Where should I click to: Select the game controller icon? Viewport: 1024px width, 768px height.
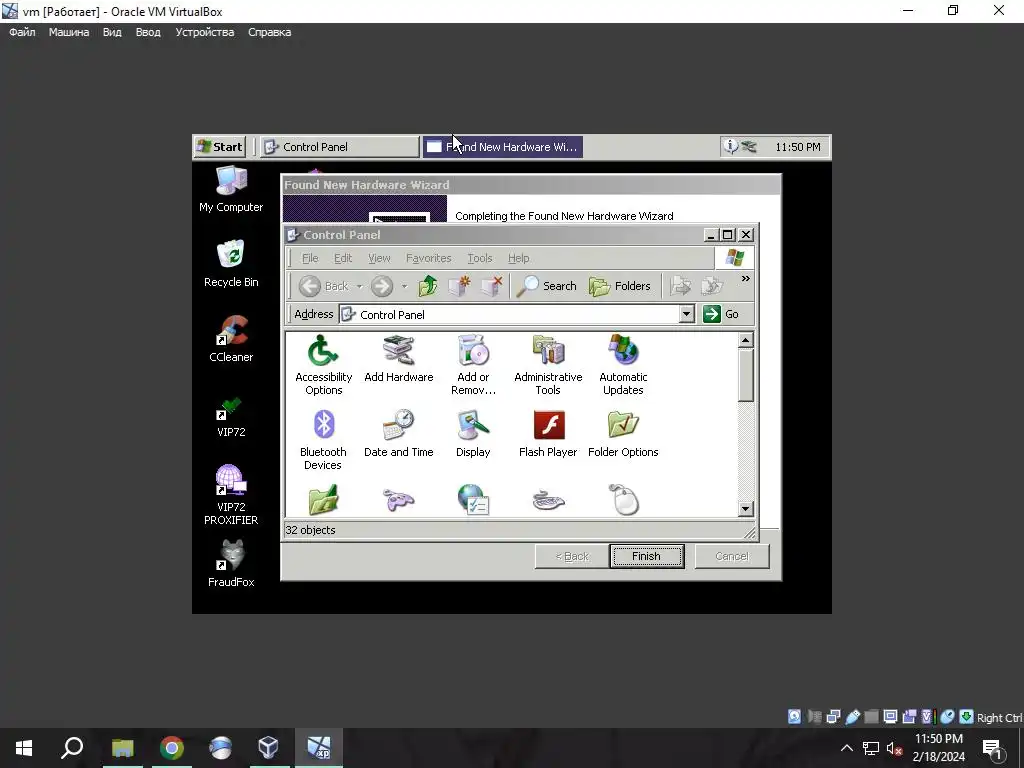[398, 500]
